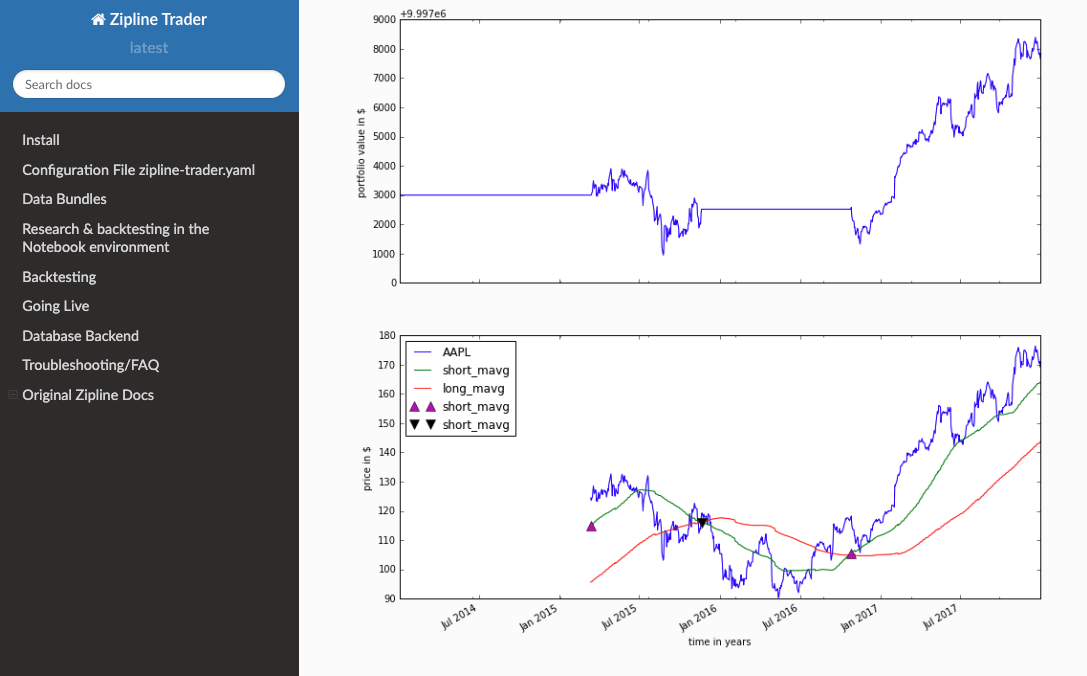Click the black sell triangle marker on chart
The width and height of the screenshot is (1087, 676).
[x=702, y=522]
